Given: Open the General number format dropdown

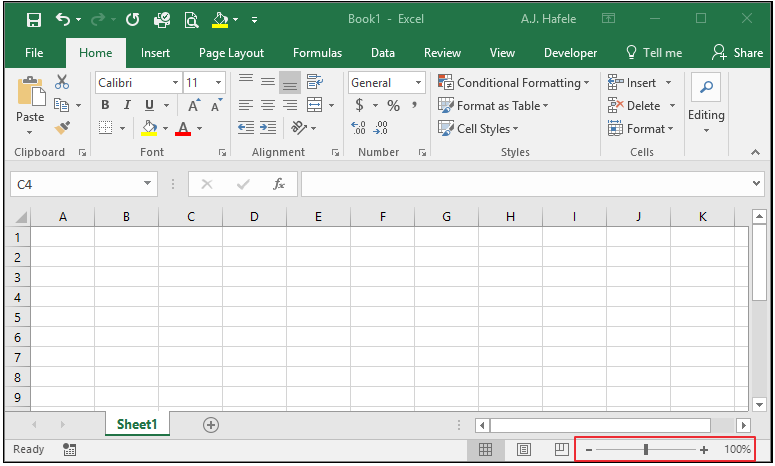Looking at the screenshot, I should click(418, 83).
